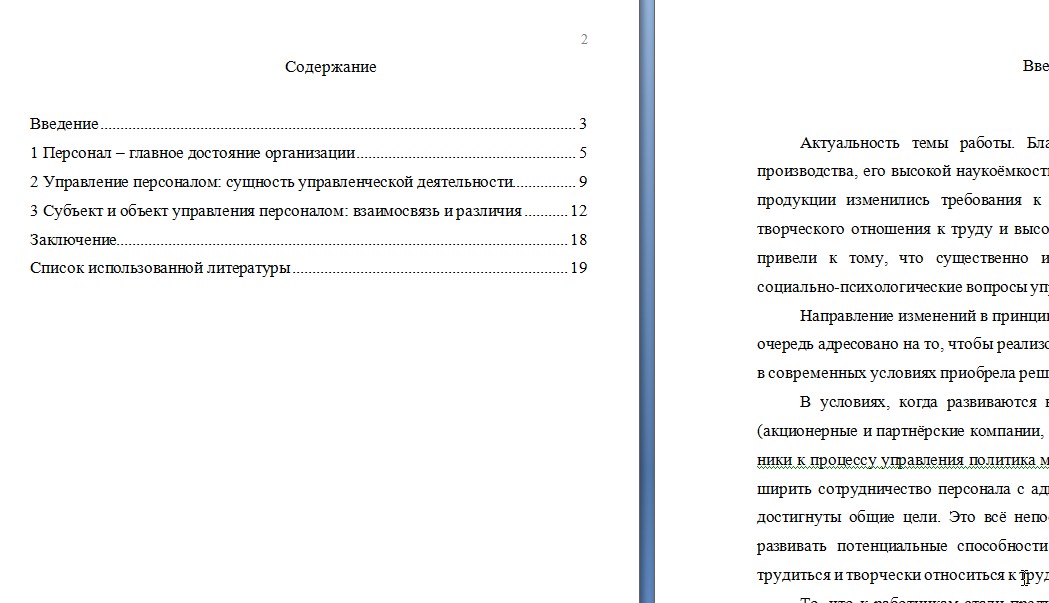The image size is (1049, 603).
Task: Click page number 12 in the contents
Action: click(x=579, y=211)
